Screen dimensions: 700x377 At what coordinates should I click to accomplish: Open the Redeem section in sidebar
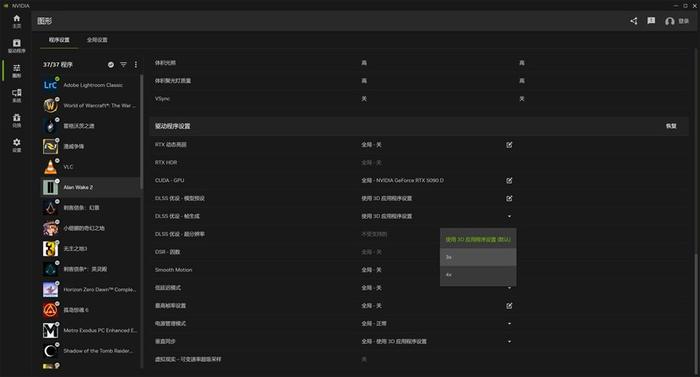(17, 120)
